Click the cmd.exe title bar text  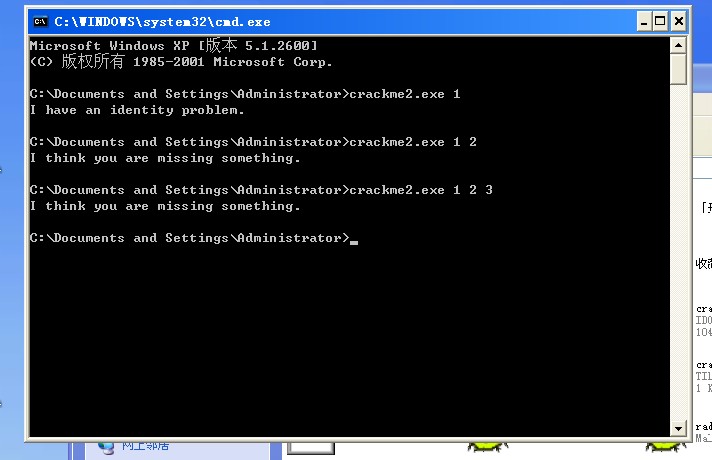coord(162,22)
